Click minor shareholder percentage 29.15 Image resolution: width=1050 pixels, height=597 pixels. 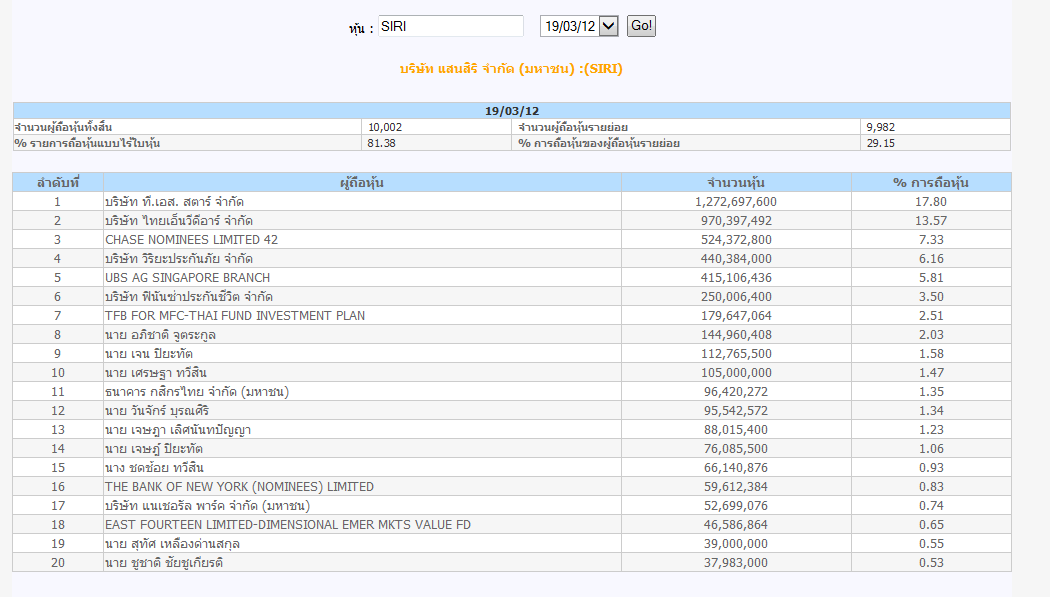(x=881, y=143)
